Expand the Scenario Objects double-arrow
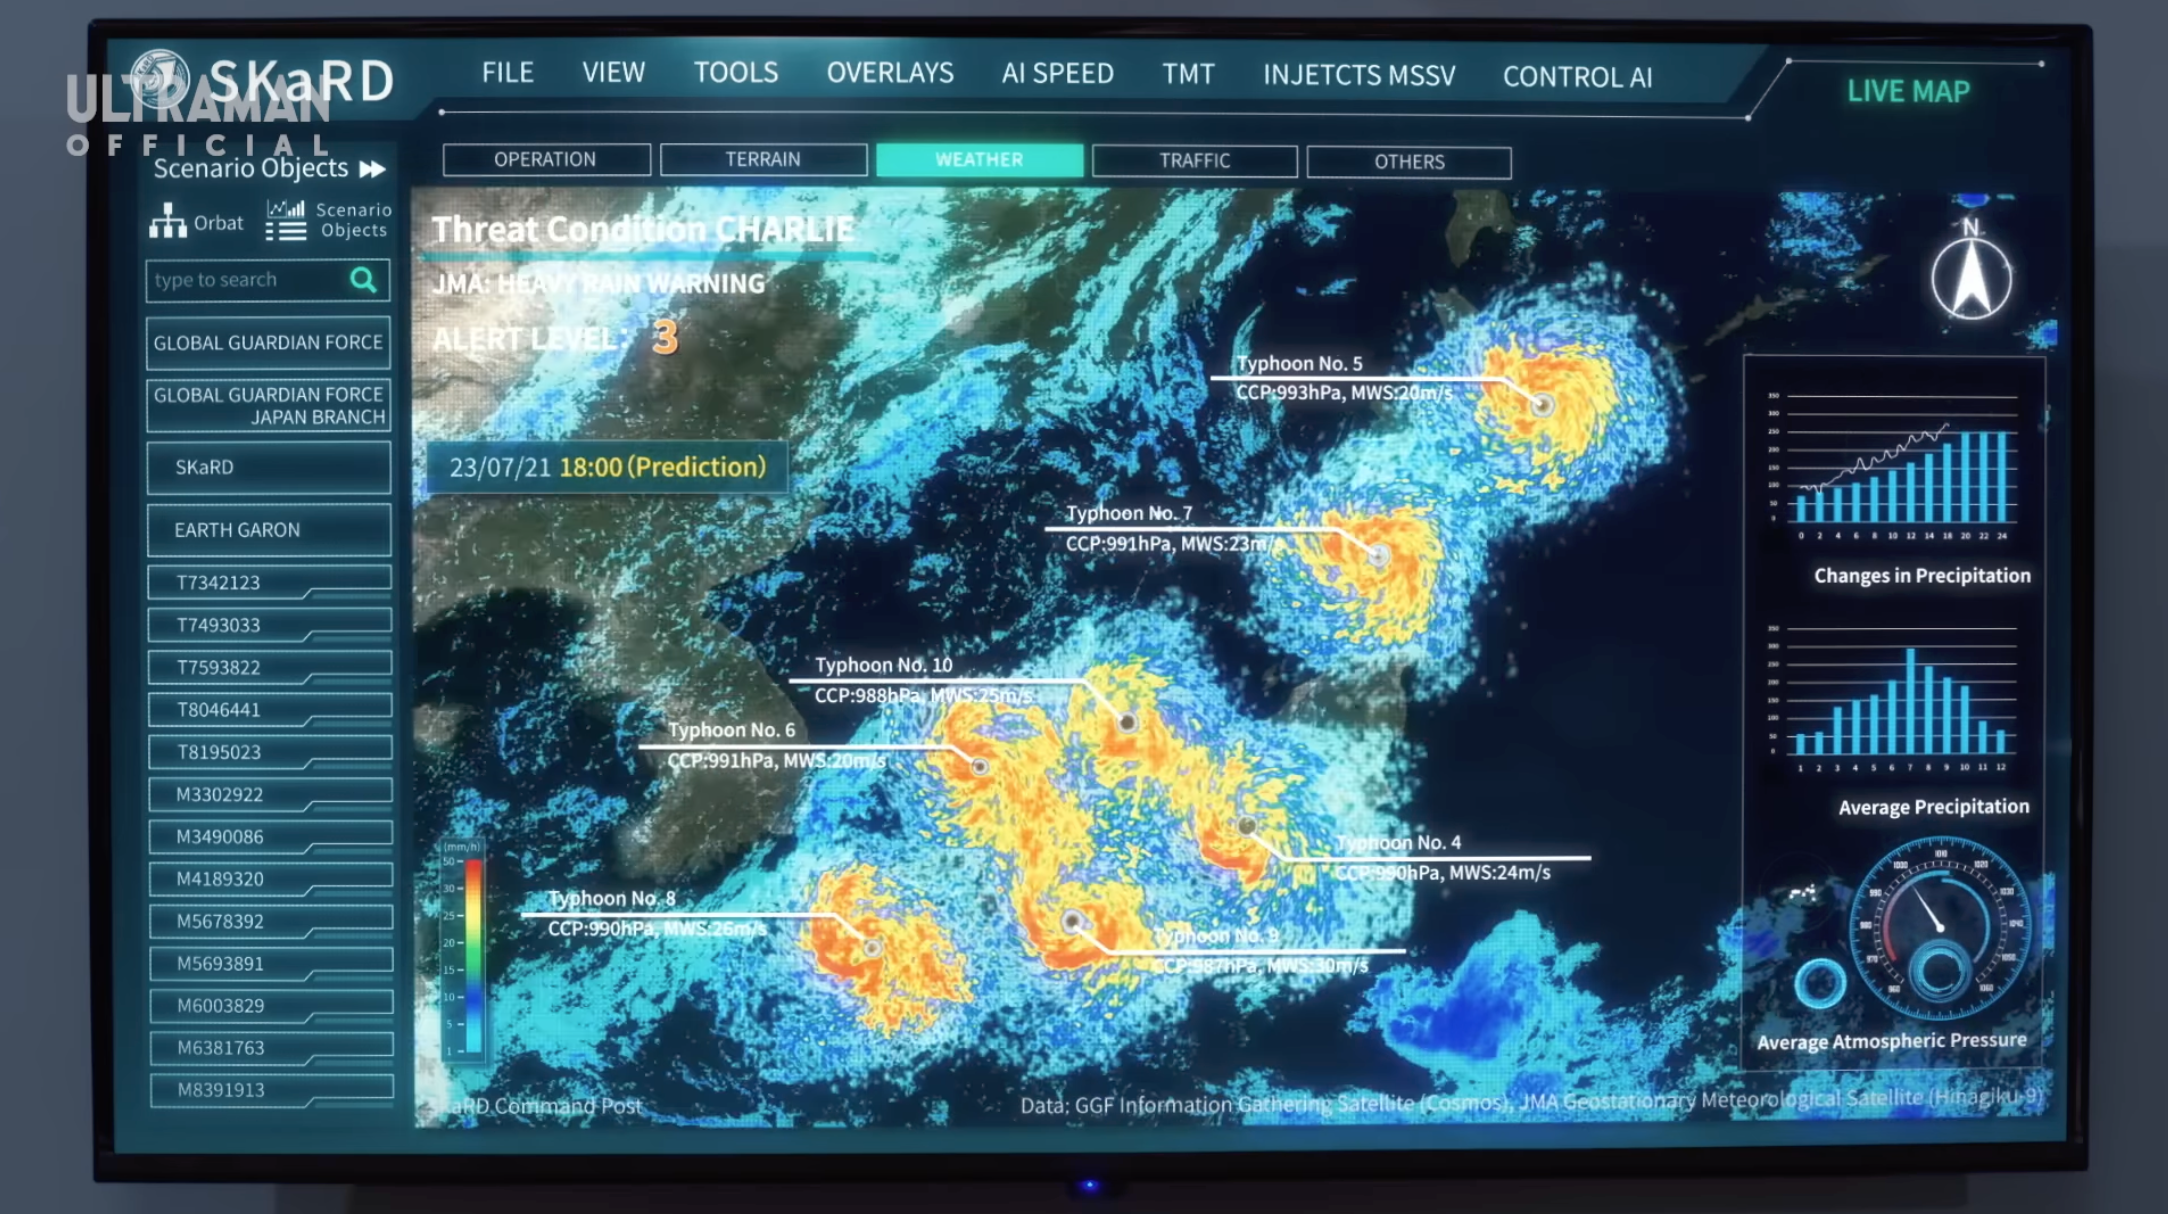Viewport: 2168px width, 1214px height. pos(373,169)
